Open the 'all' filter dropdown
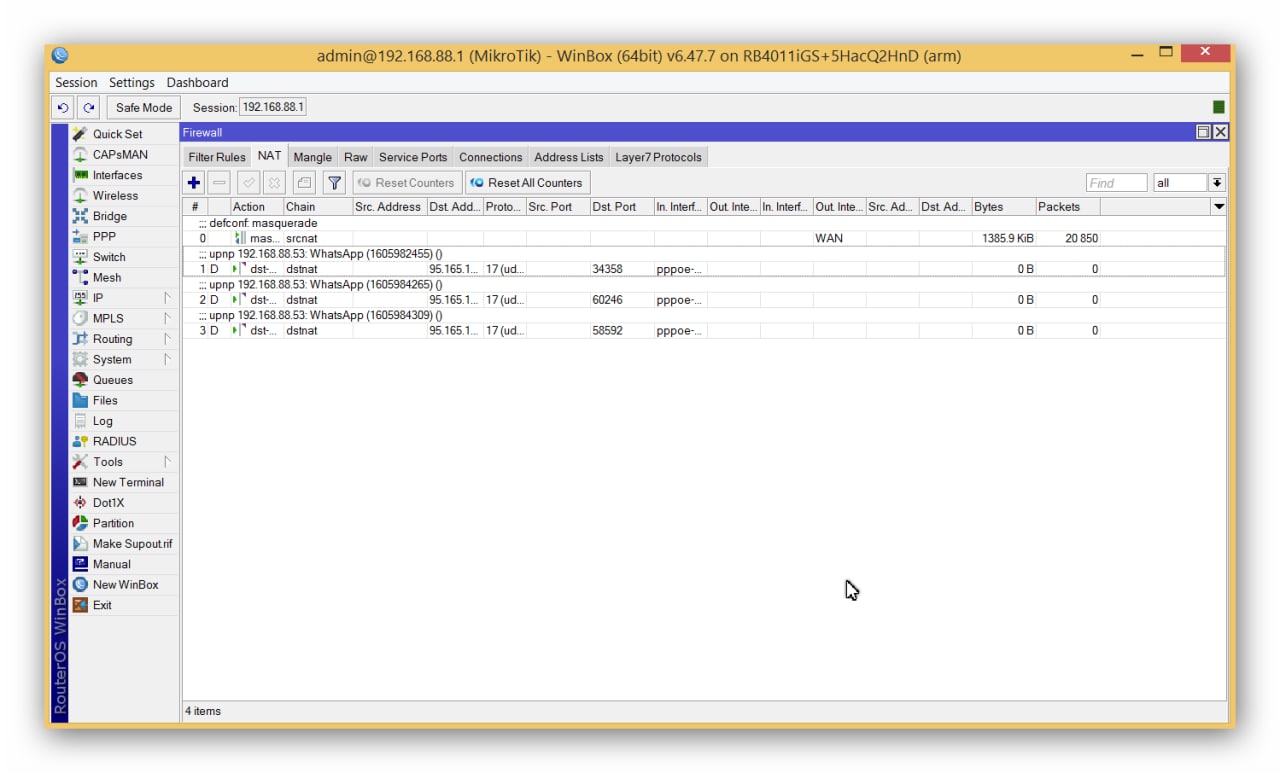Viewport: 1280px width, 773px height. click(1216, 183)
